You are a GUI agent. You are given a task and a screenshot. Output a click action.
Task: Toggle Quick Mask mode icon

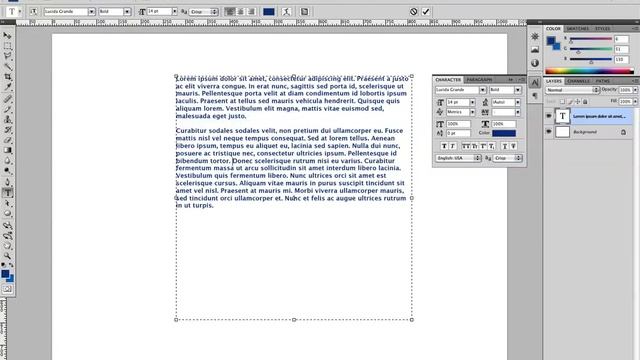(x=7, y=289)
